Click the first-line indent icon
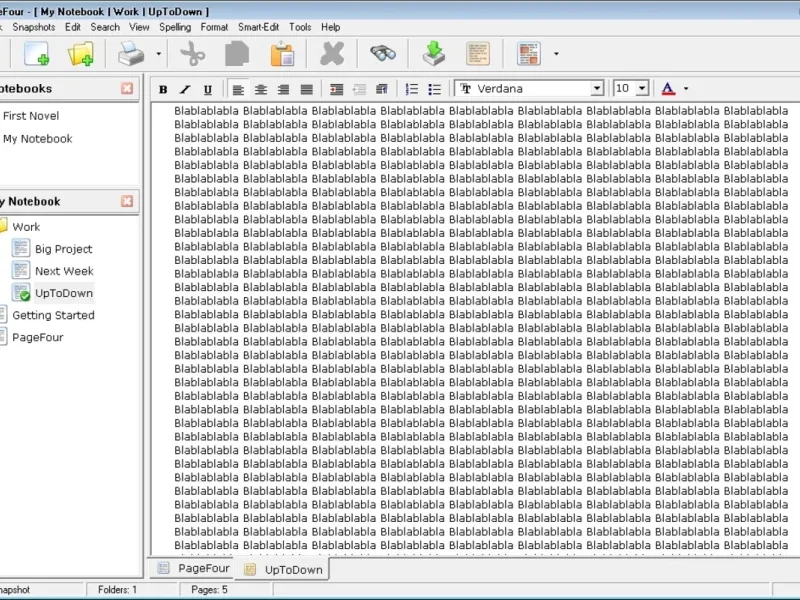 tap(382, 89)
